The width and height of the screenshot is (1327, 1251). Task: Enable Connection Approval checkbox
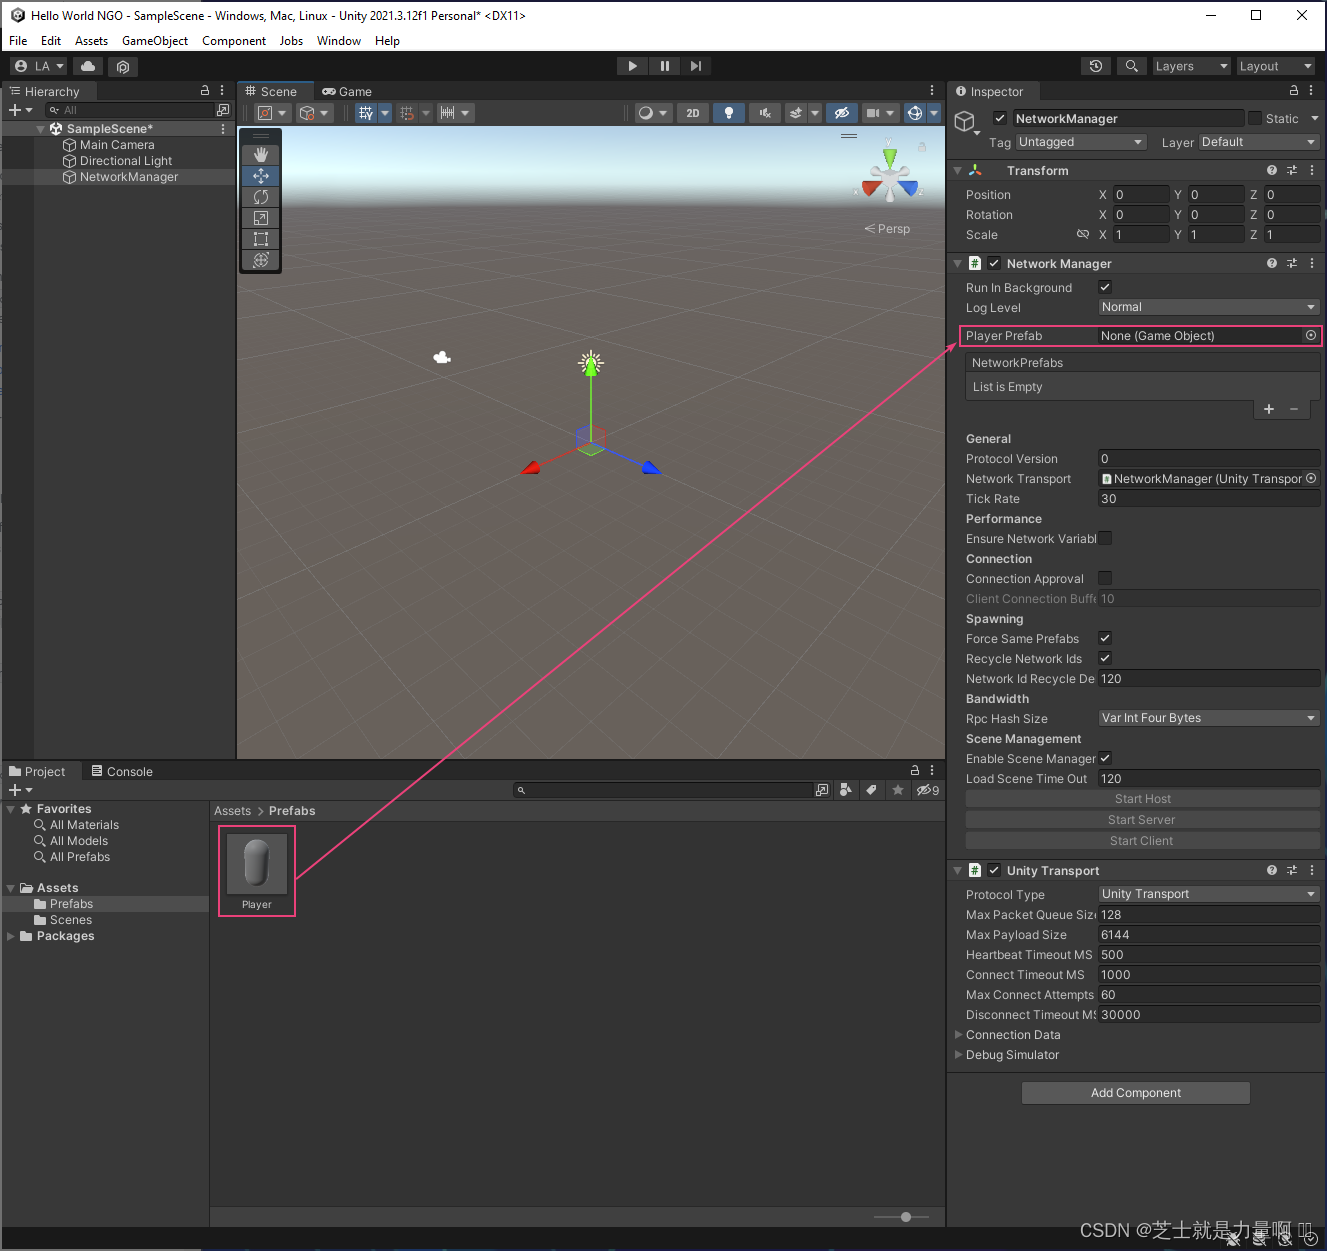[1105, 579]
